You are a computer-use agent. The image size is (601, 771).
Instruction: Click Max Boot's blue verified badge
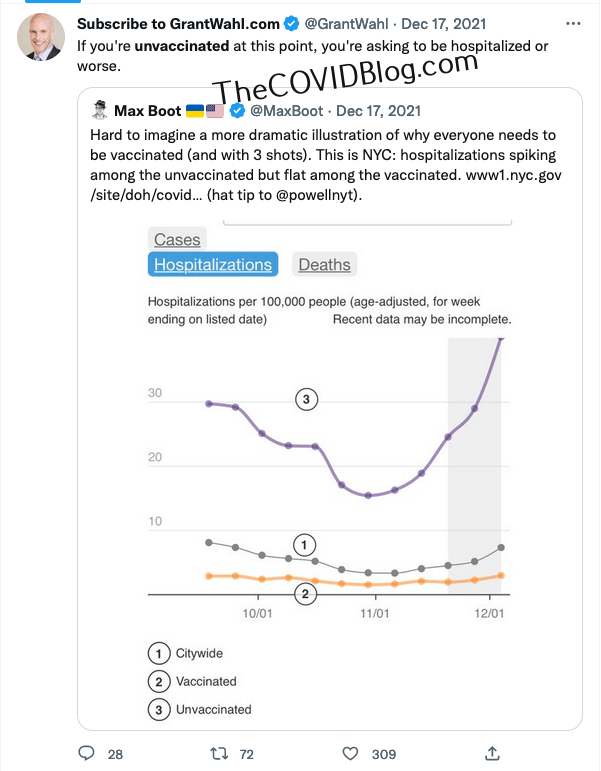[238, 110]
